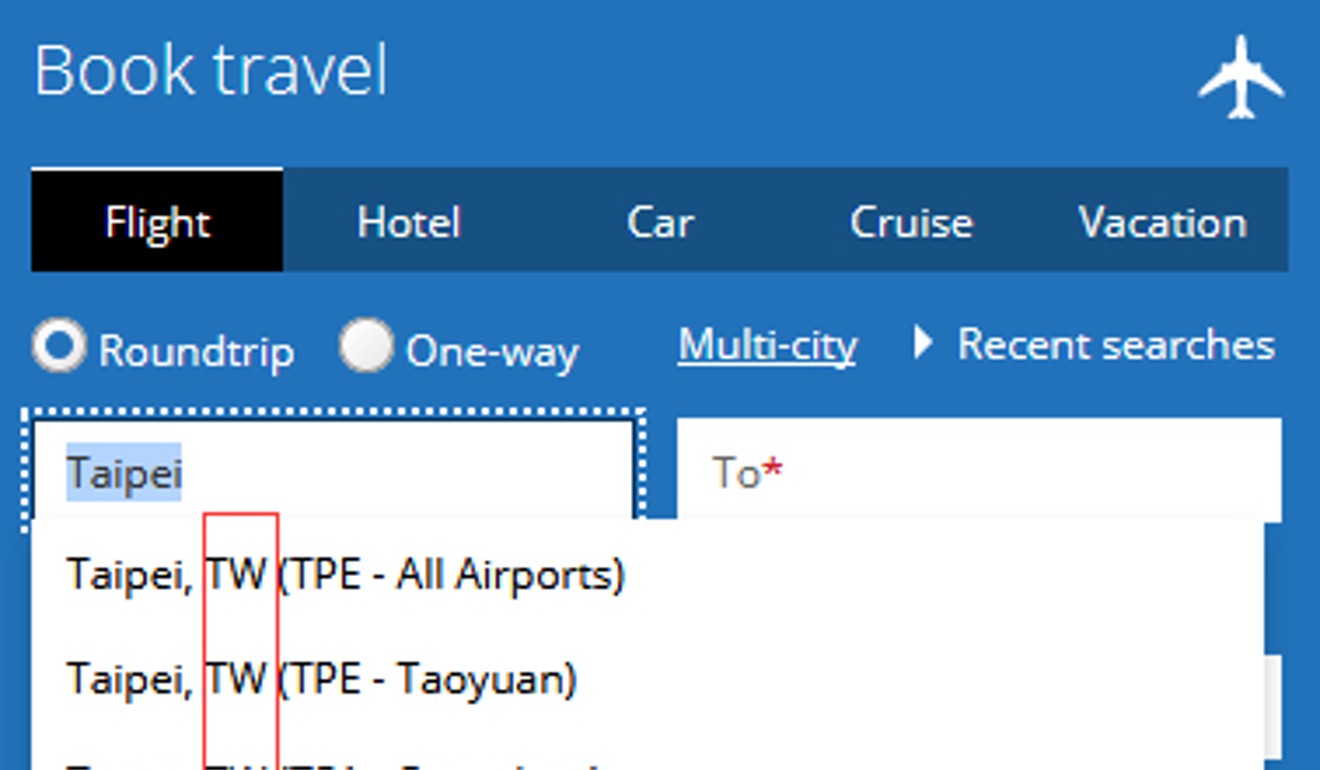Go to the Vacation tab

point(1162,221)
